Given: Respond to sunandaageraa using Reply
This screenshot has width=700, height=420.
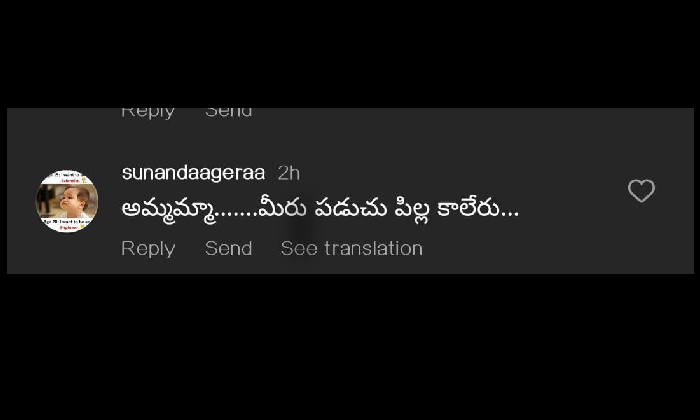Looking at the screenshot, I should 148,249.
